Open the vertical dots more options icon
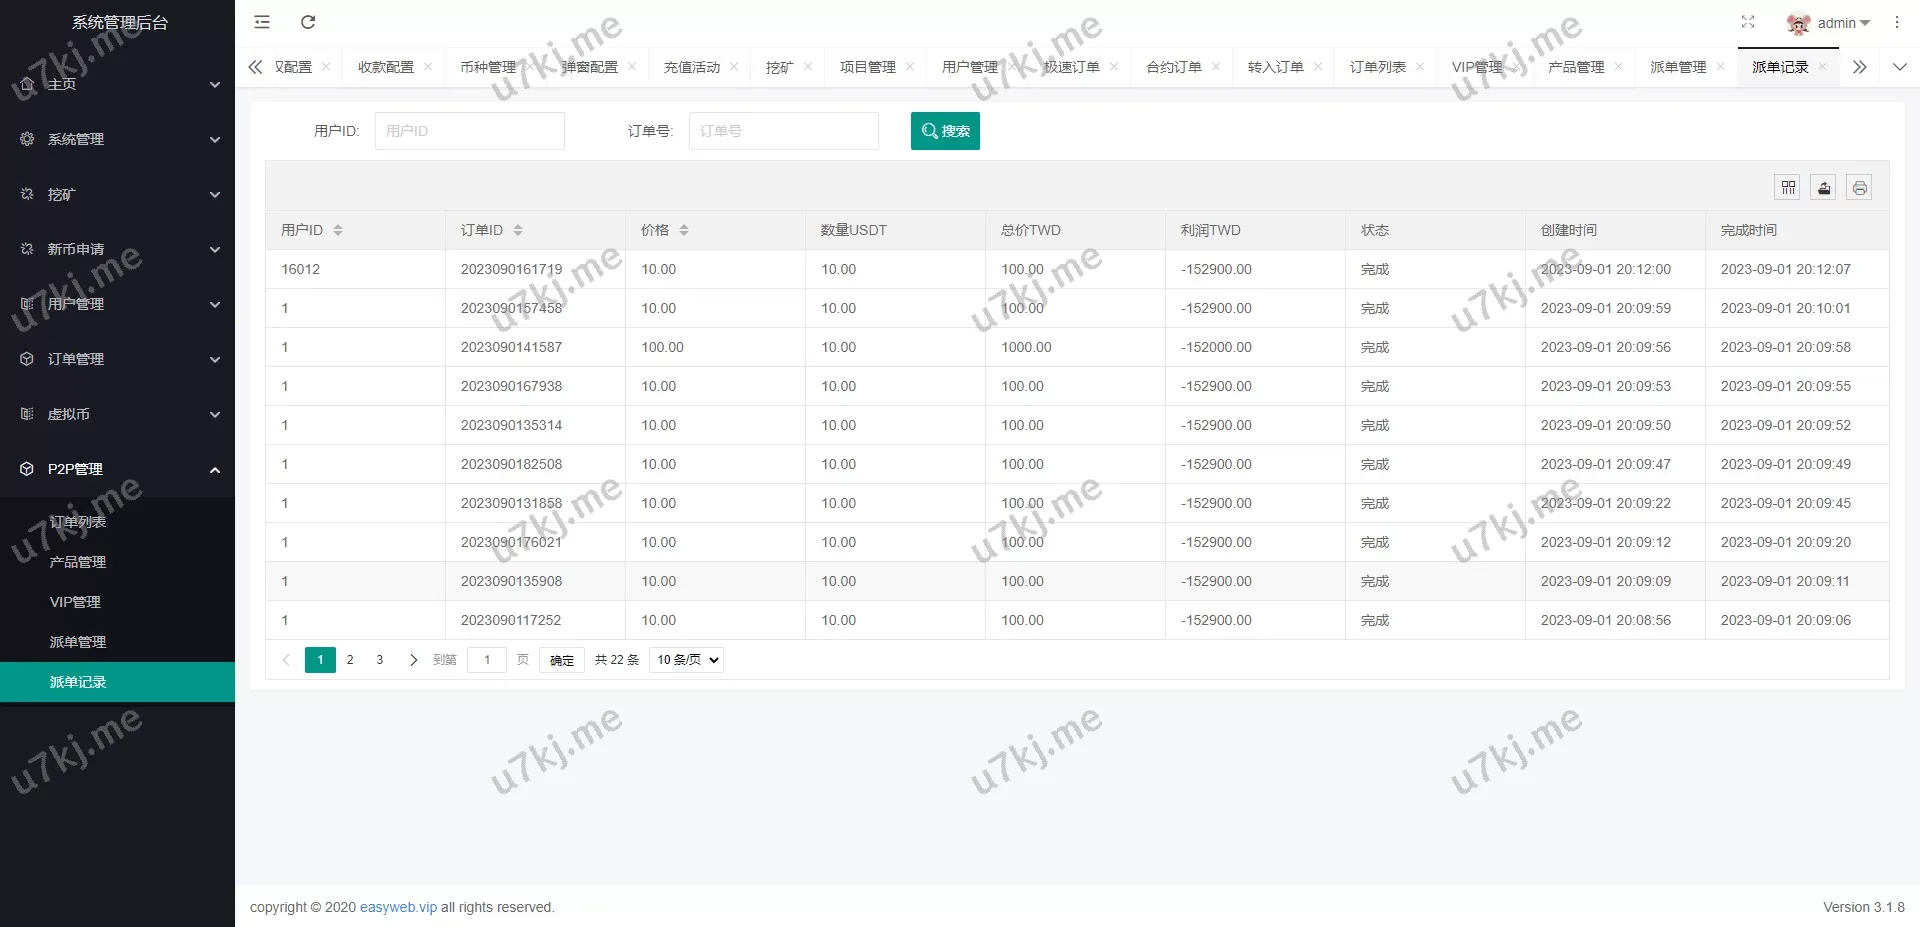Viewport: 1920px width, 927px height. click(x=1897, y=22)
